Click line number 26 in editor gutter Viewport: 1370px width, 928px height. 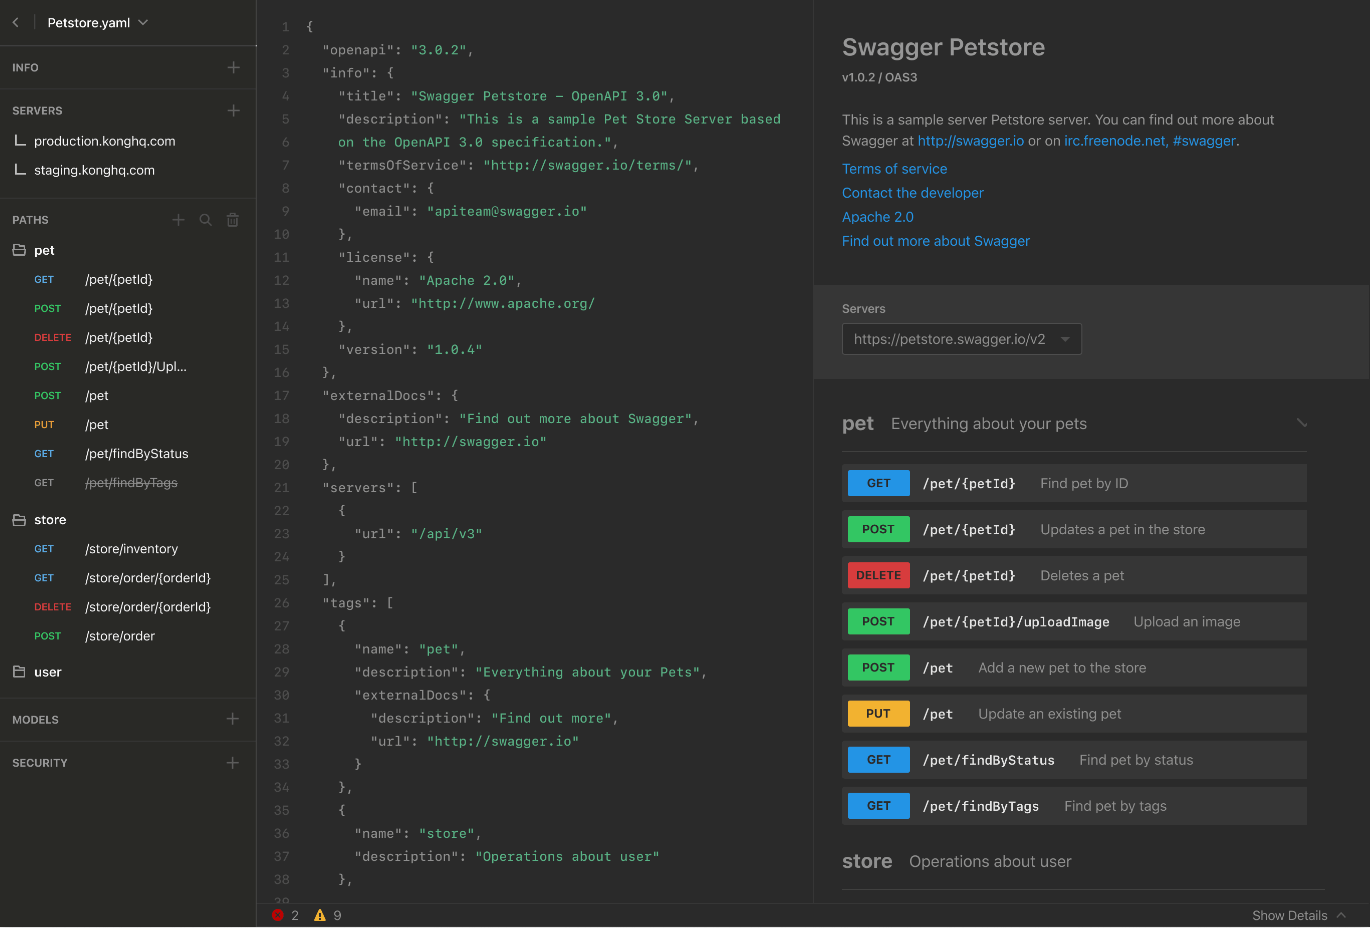[281, 603]
